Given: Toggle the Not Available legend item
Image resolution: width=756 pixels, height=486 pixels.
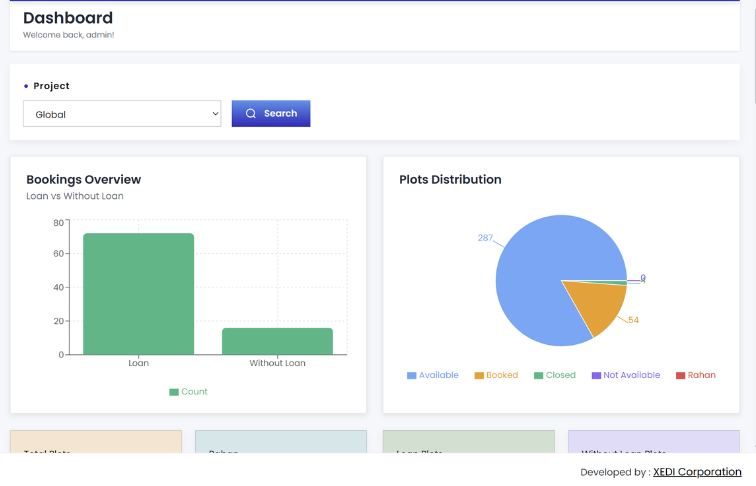Looking at the screenshot, I should 626,375.
